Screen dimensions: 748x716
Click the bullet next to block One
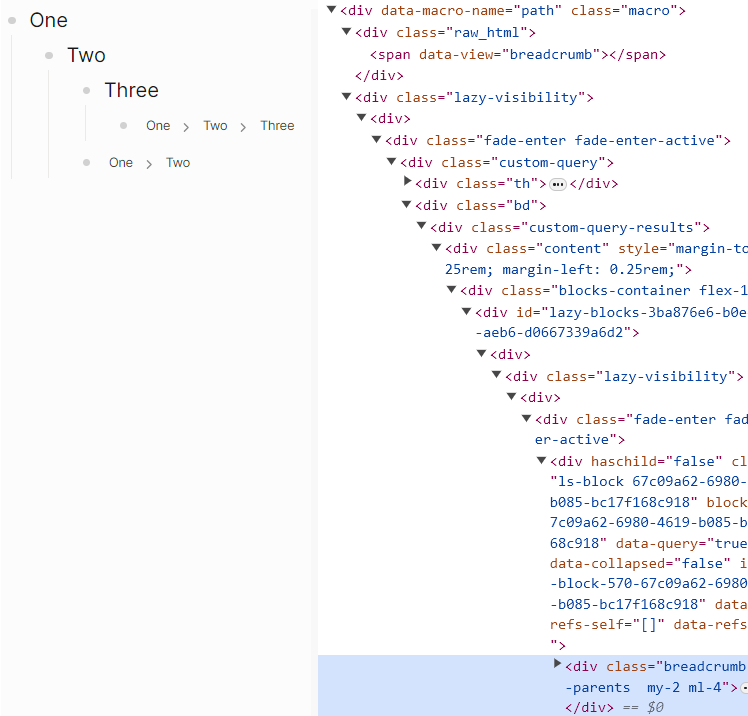12,21
